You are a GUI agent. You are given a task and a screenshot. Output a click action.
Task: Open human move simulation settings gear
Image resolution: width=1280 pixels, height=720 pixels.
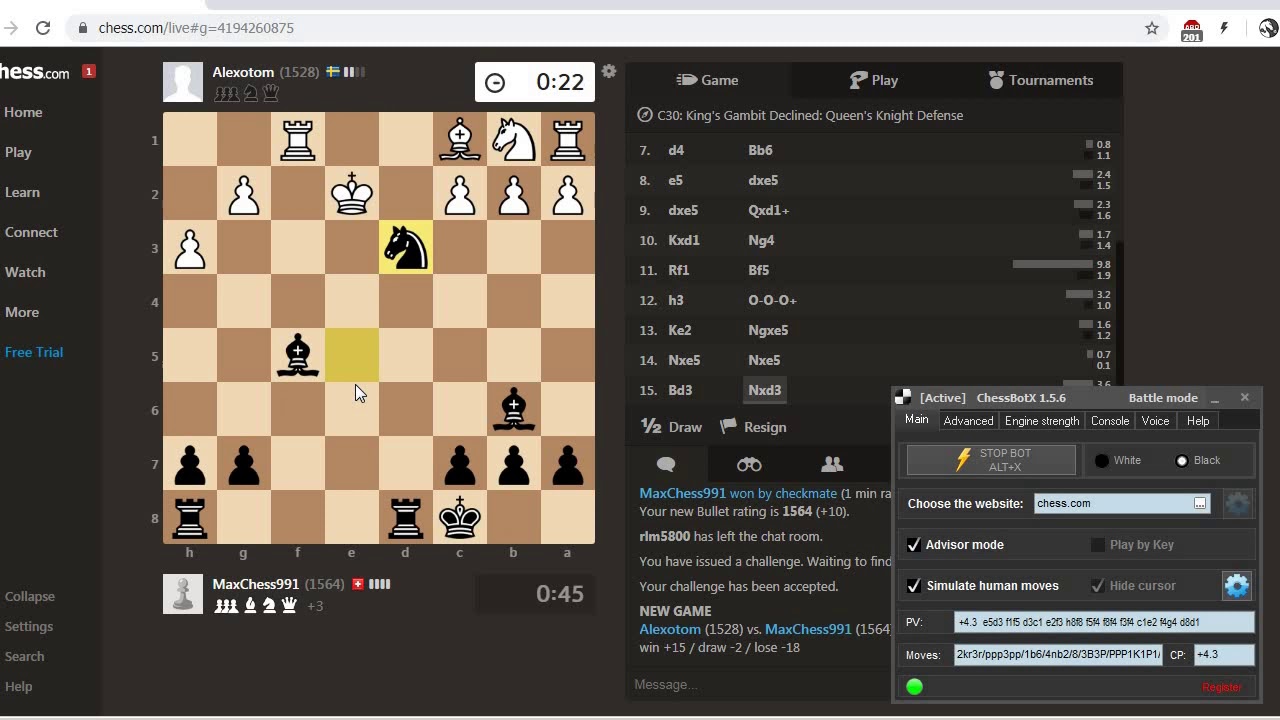click(x=1237, y=586)
